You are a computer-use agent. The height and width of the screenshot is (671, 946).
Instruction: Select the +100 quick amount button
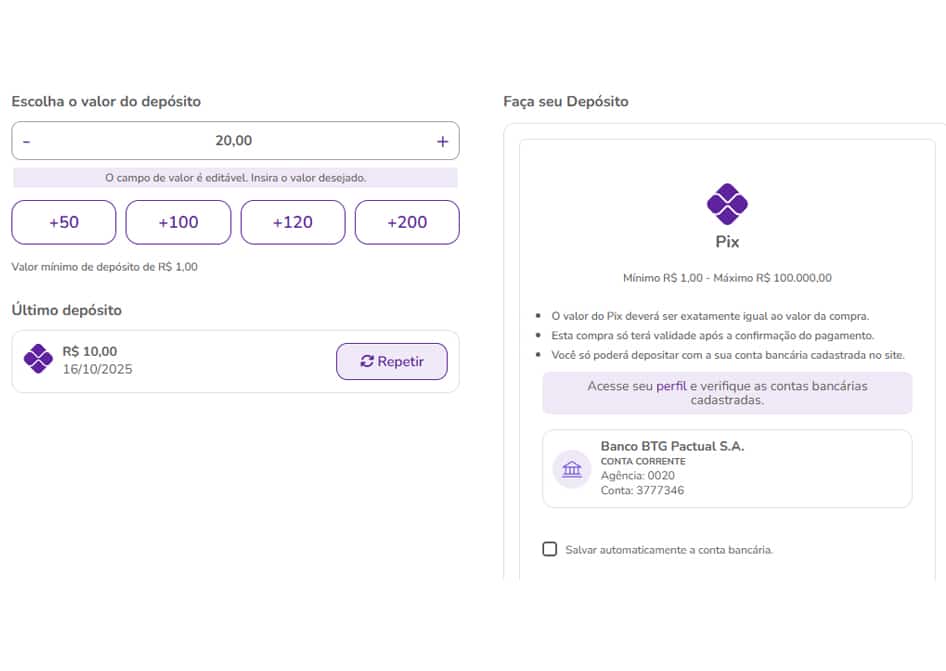178,222
